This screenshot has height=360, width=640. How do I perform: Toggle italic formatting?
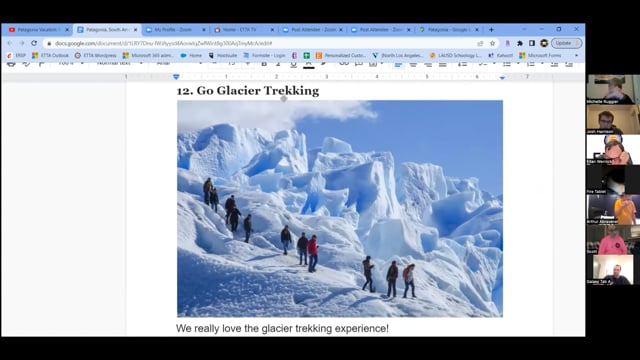pyautogui.click(x=278, y=64)
